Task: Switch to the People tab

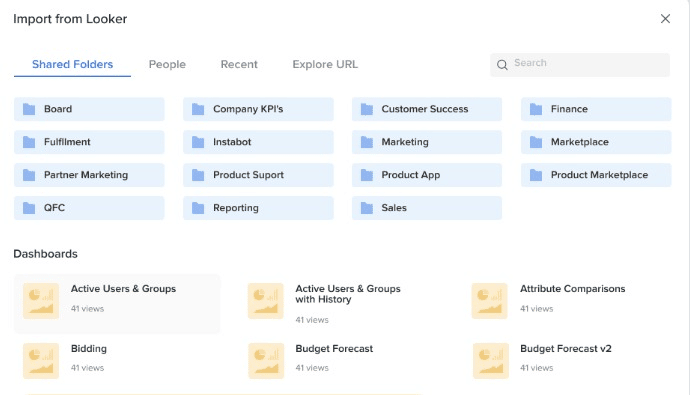Action: tap(167, 64)
